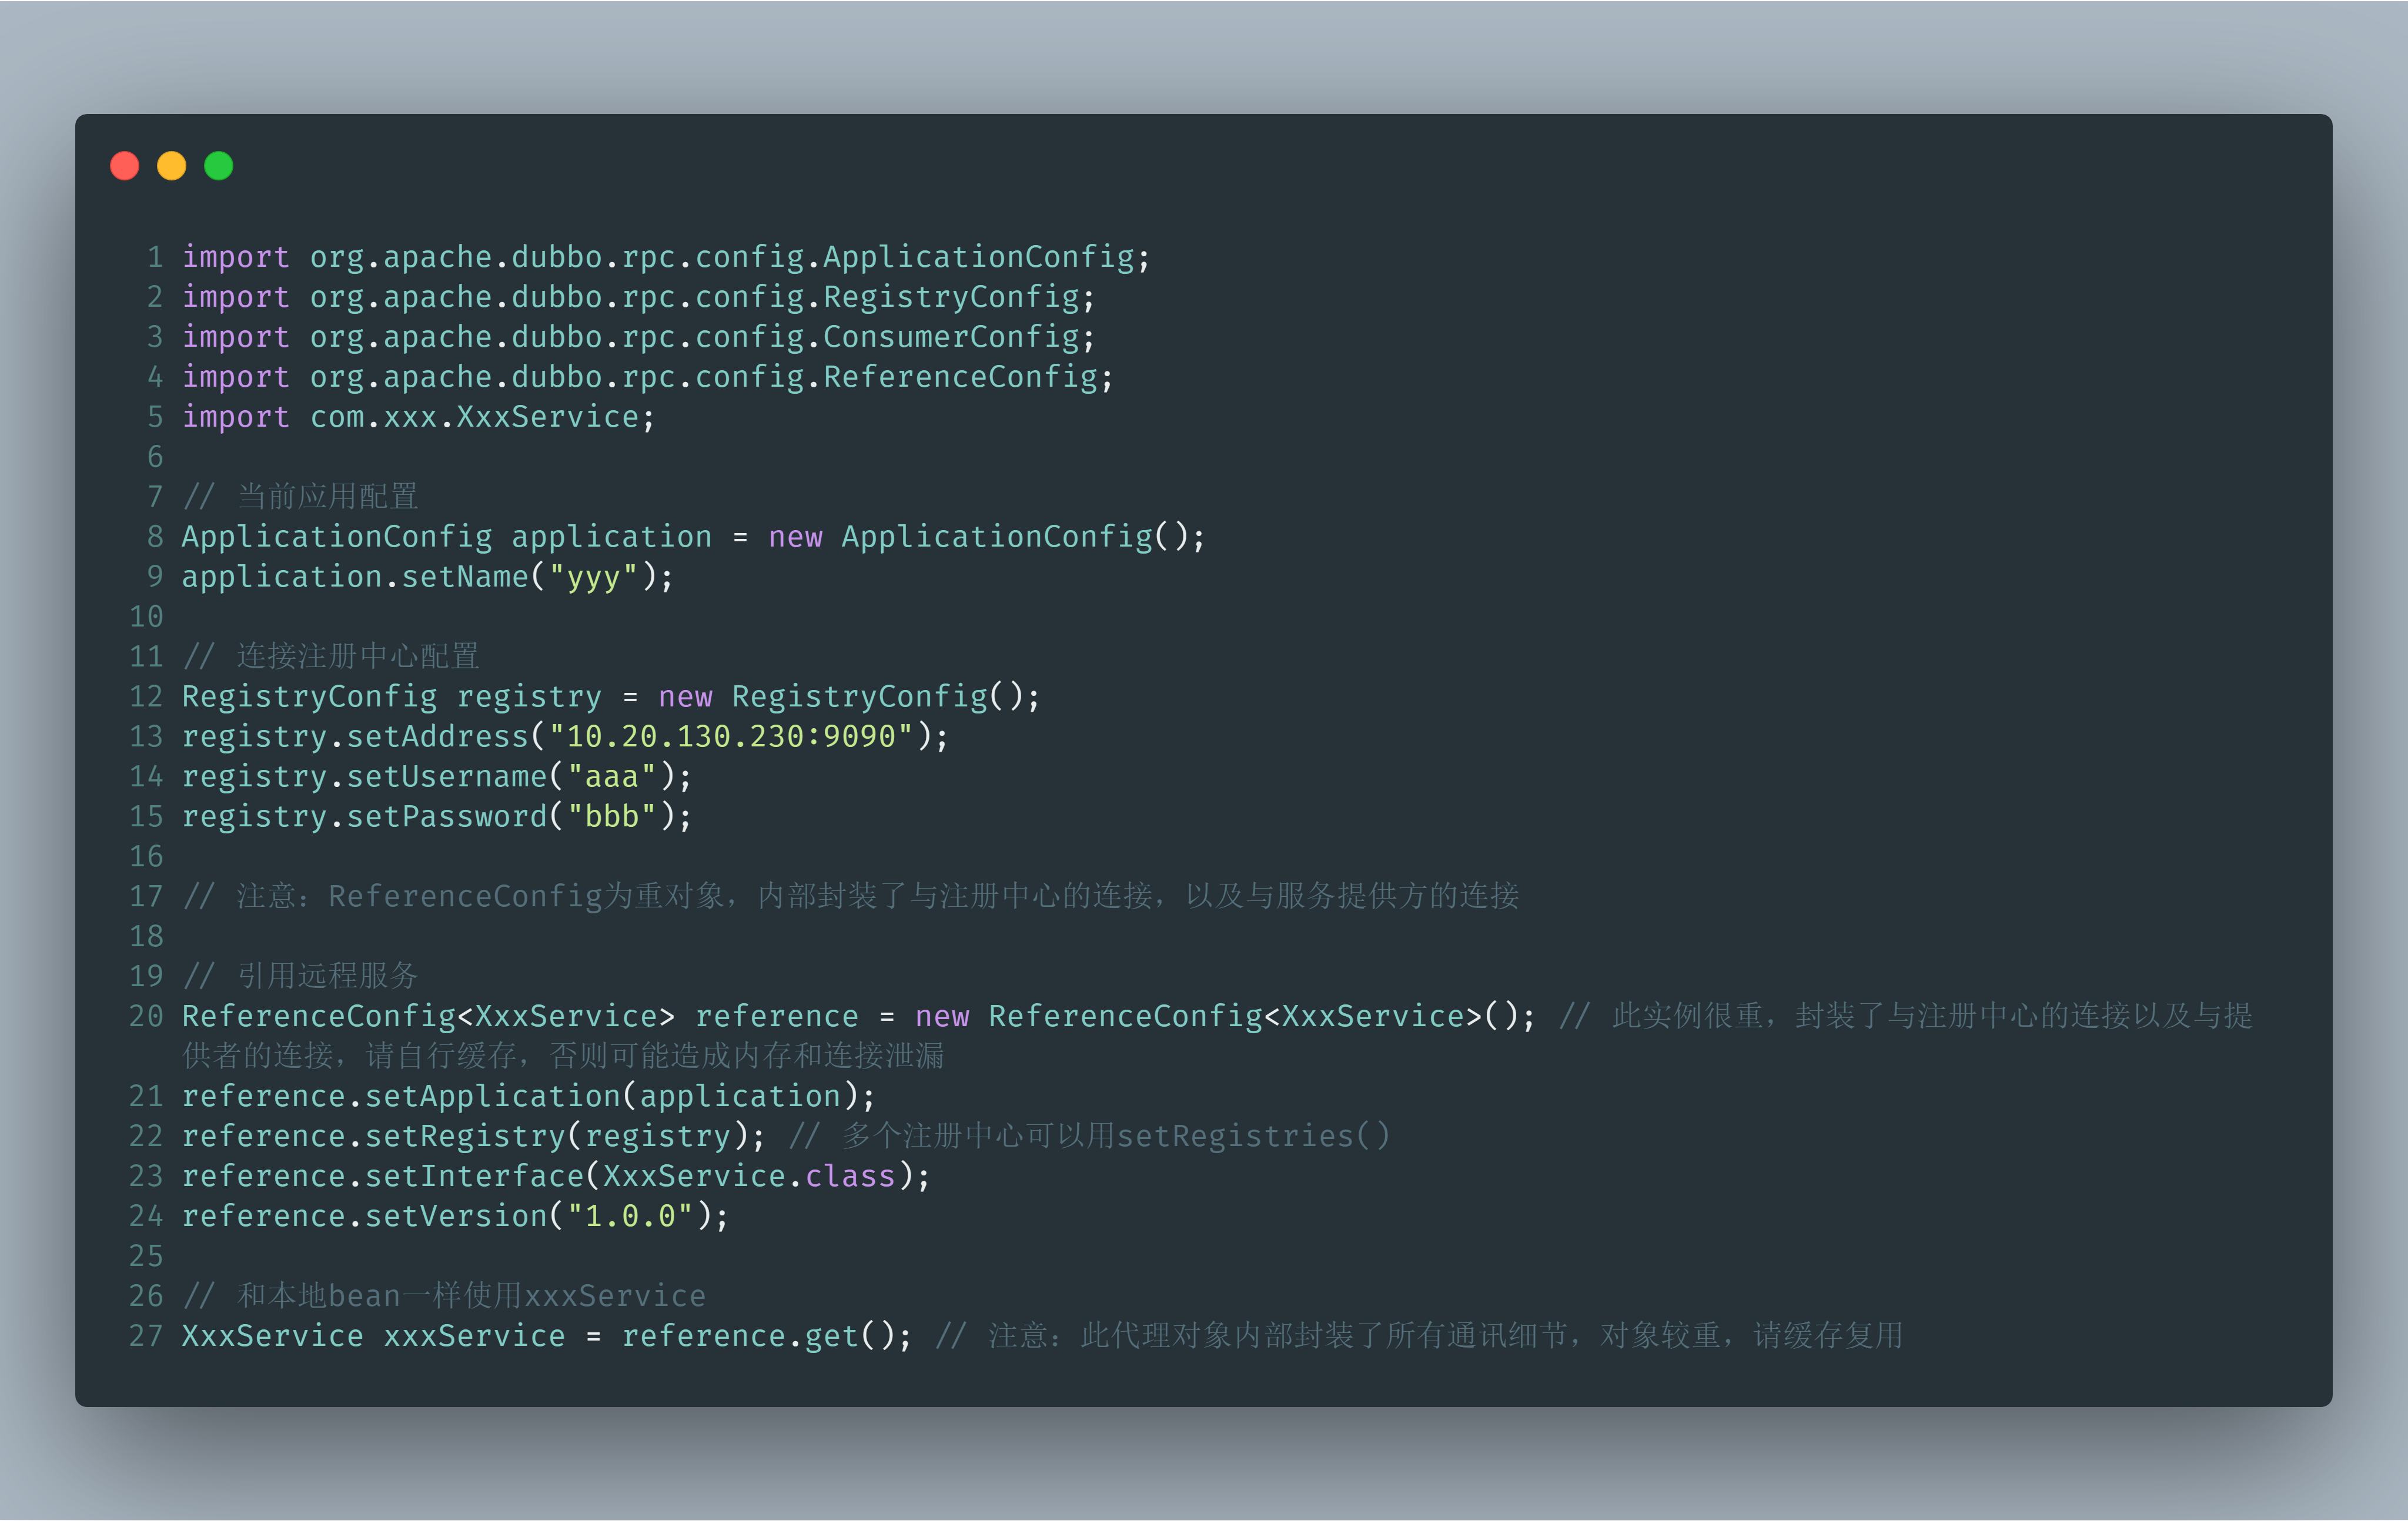This screenshot has height=1521, width=2408.
Task: Click RegistryConfig in the line 2 import
Action: coord(950,297)
